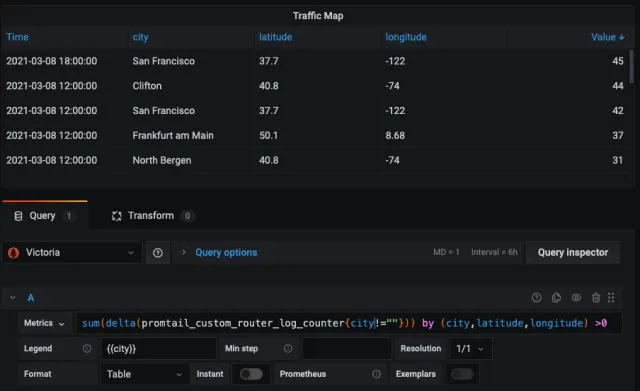Switch to the Transform tab
This screenshot has width=640, height=391.
click(x=153, y=215)
